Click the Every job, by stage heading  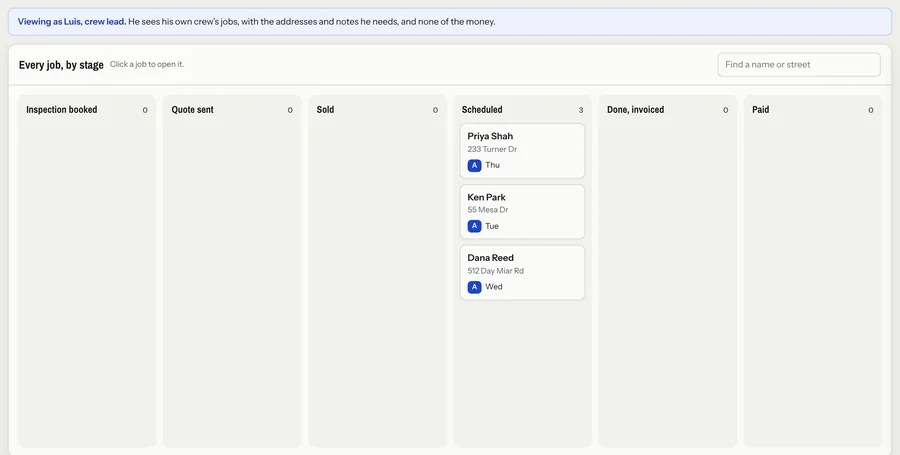point(61,65)
